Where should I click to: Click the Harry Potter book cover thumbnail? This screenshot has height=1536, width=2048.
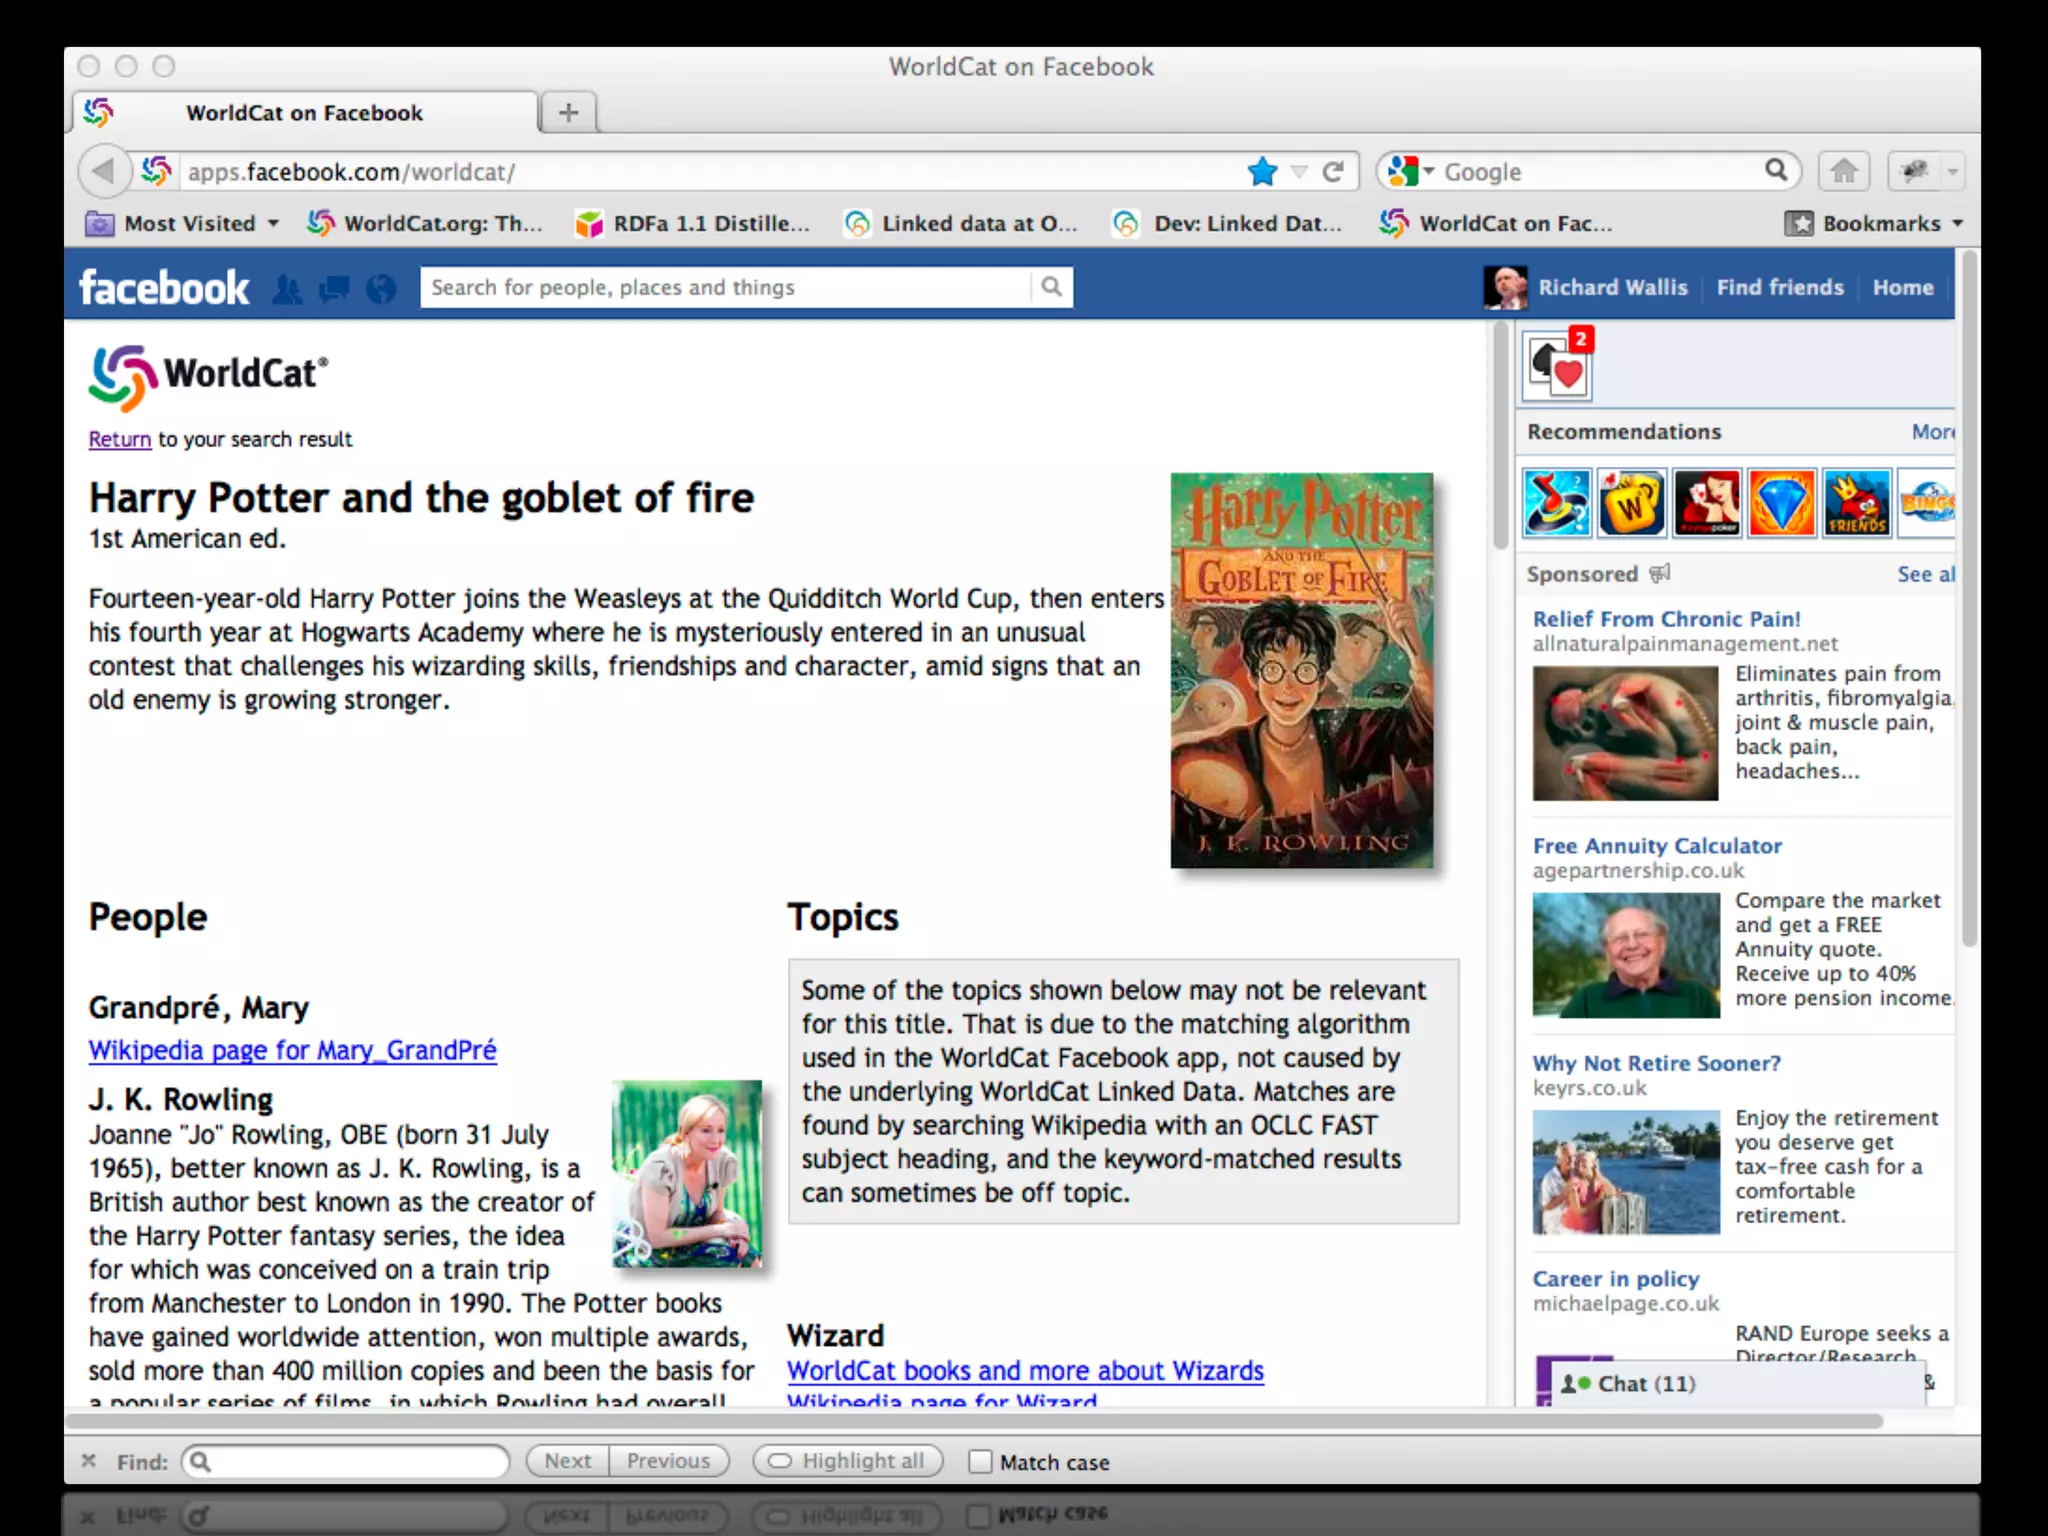click(x=1301, y=670)
